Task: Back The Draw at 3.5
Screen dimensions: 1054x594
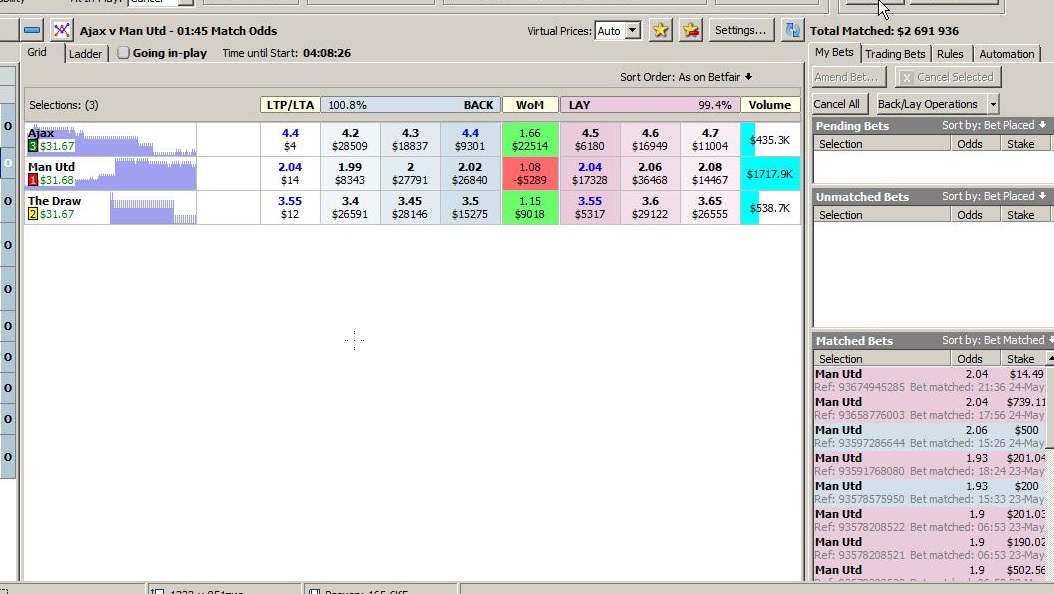Action: tap(471, 208)
